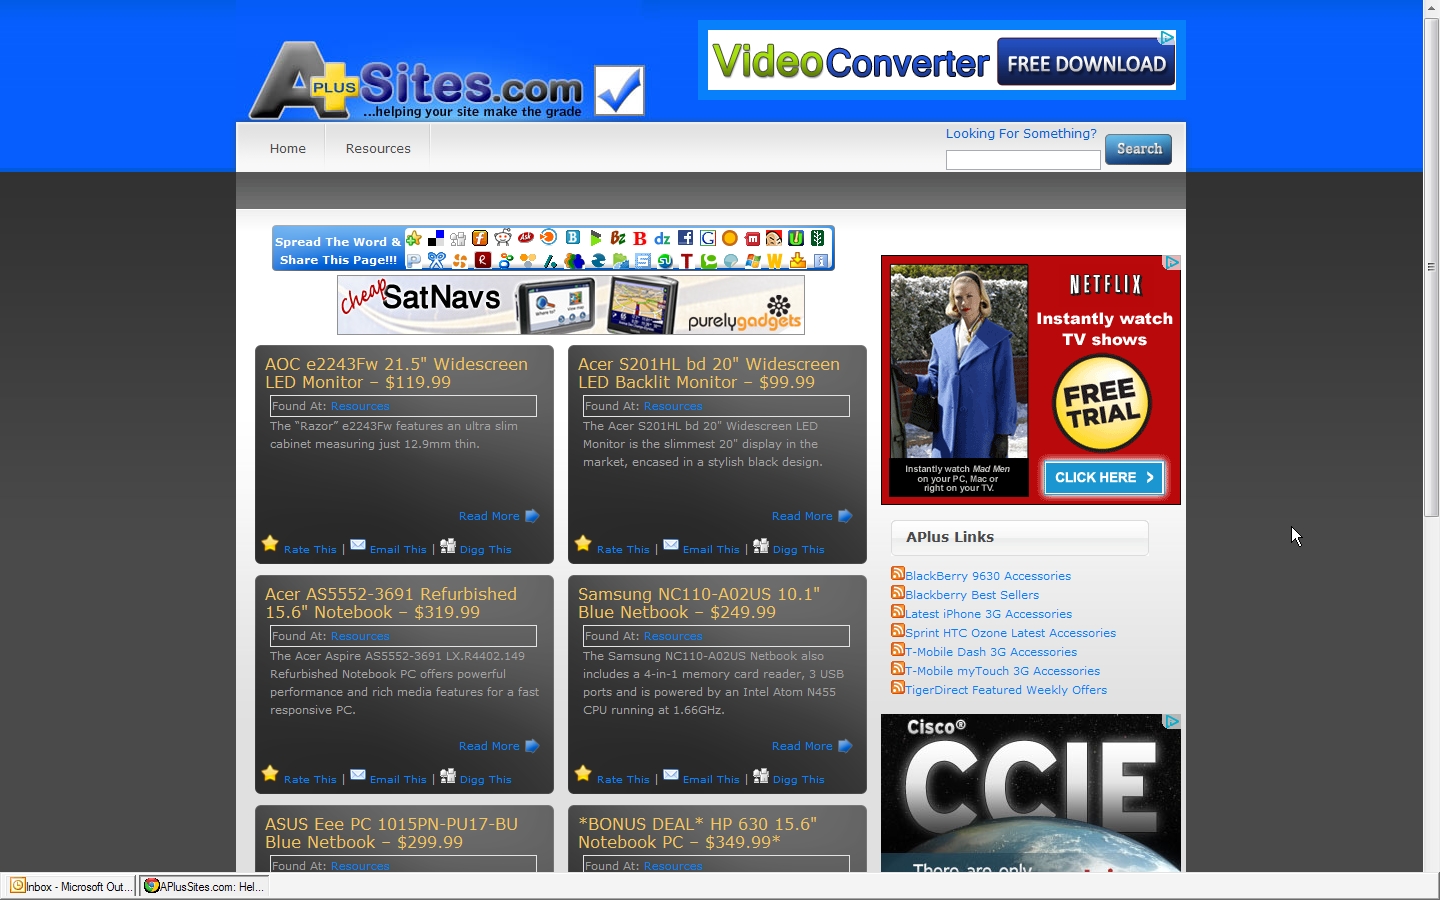Open the T-Mobile Dash 3G Accessories link

pos(991,652)
